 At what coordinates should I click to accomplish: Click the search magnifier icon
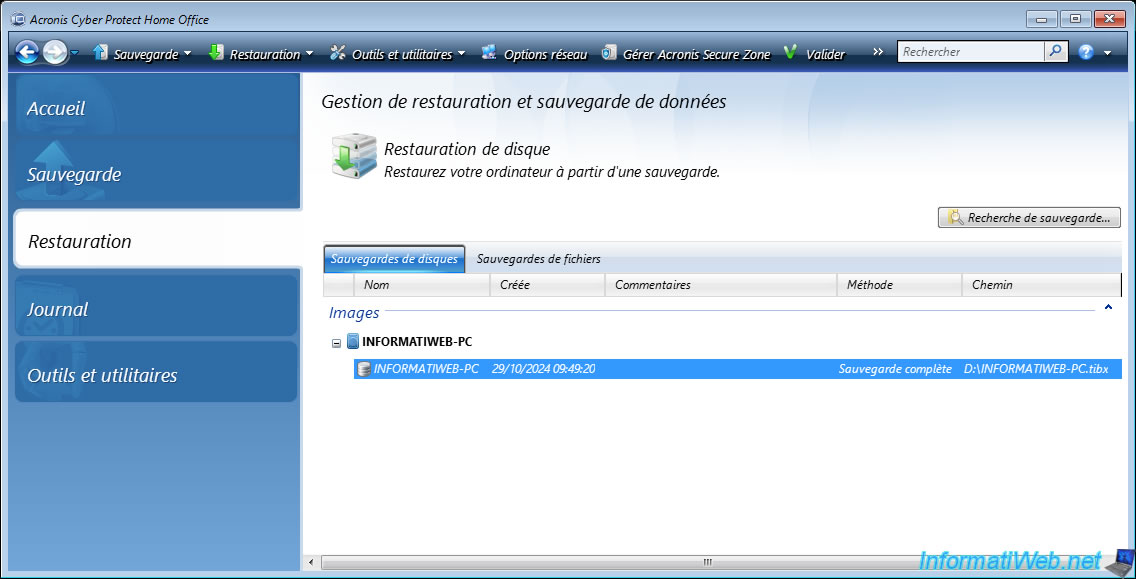[x=1056, y=52]
